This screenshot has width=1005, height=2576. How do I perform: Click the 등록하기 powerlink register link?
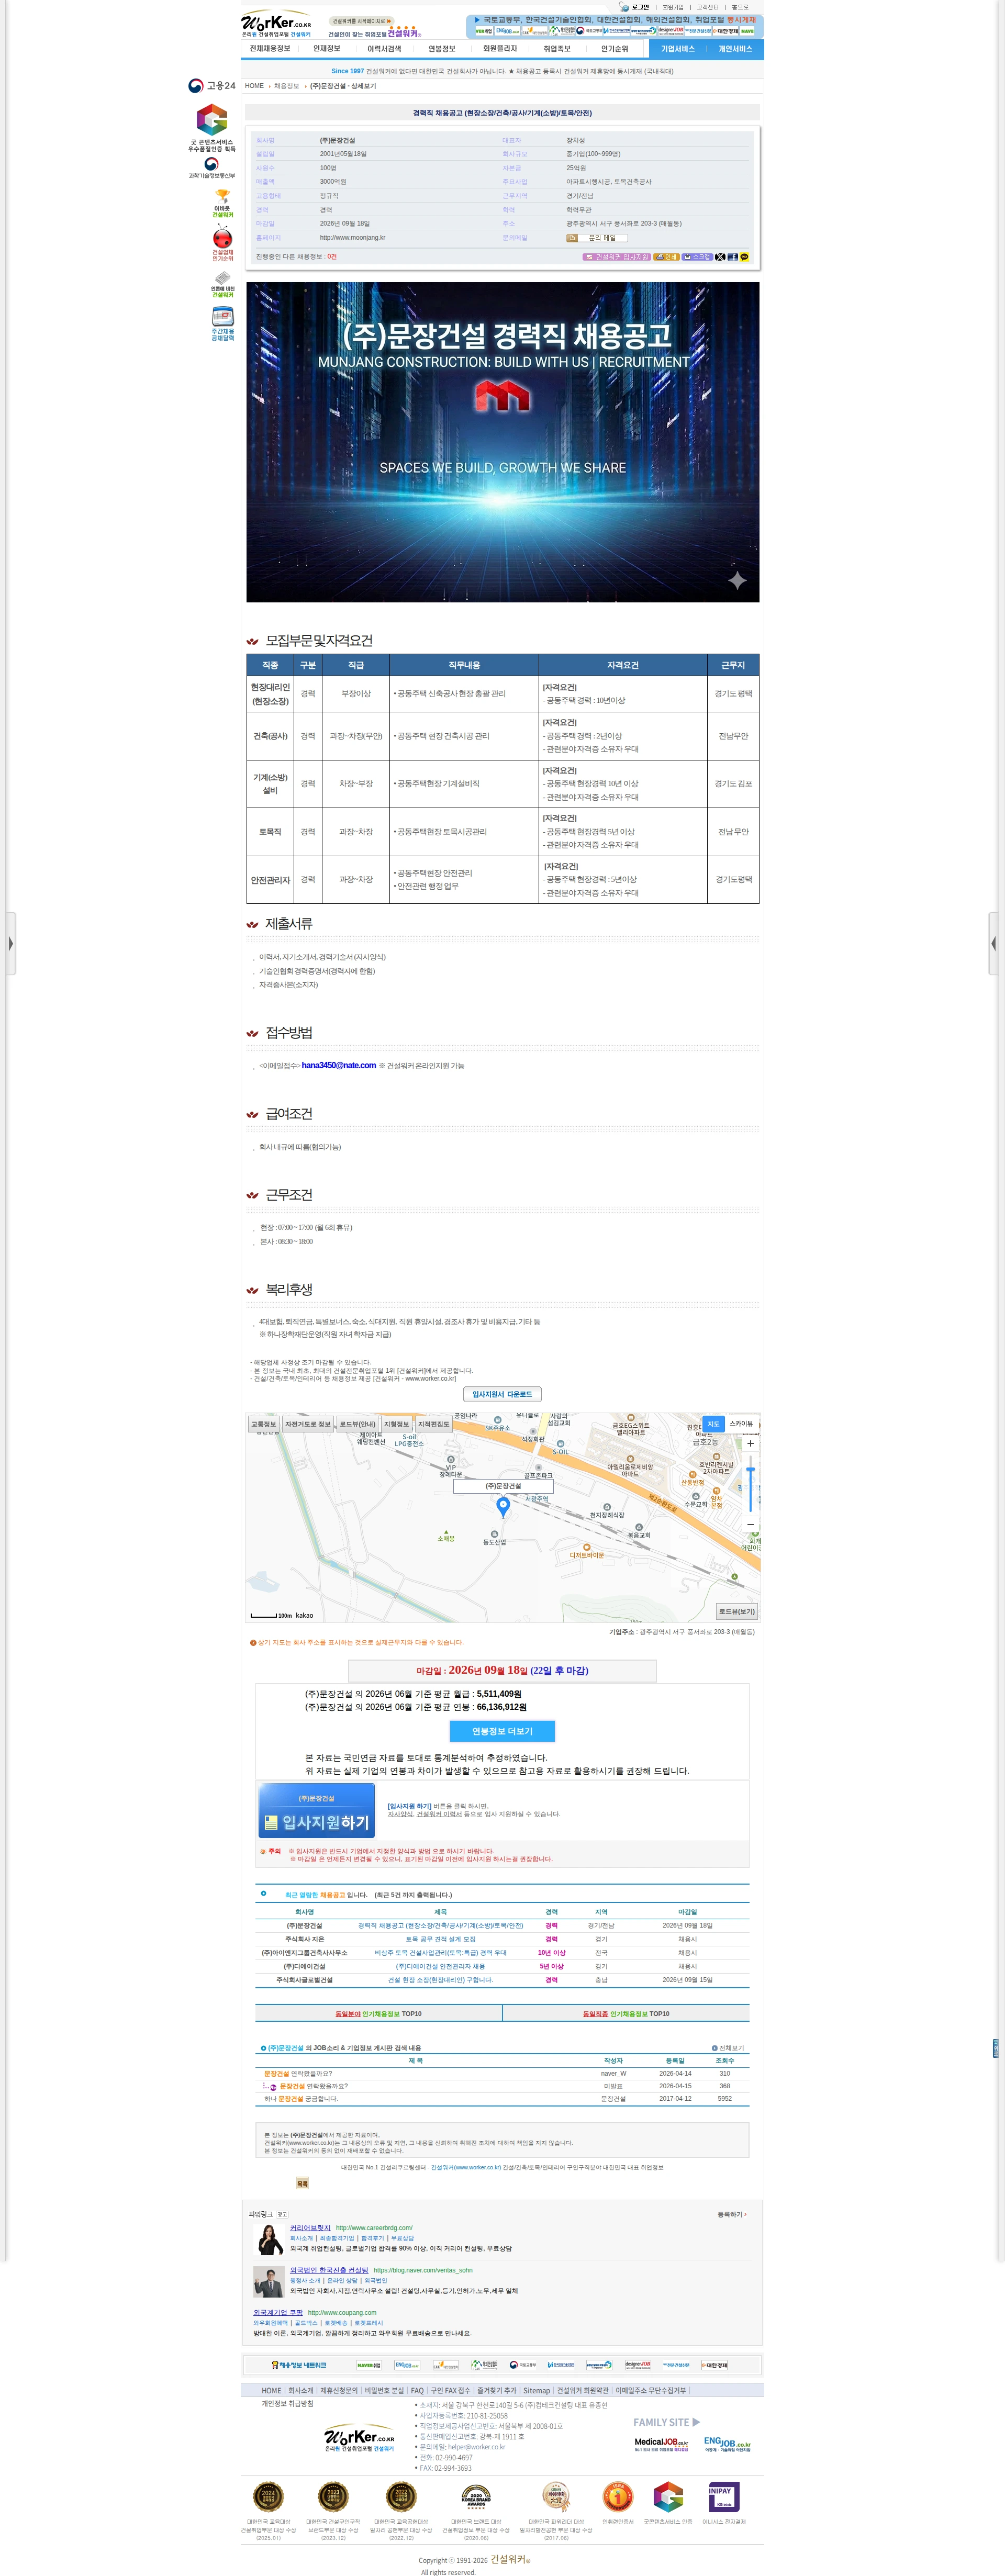(x=732, y=2214)
